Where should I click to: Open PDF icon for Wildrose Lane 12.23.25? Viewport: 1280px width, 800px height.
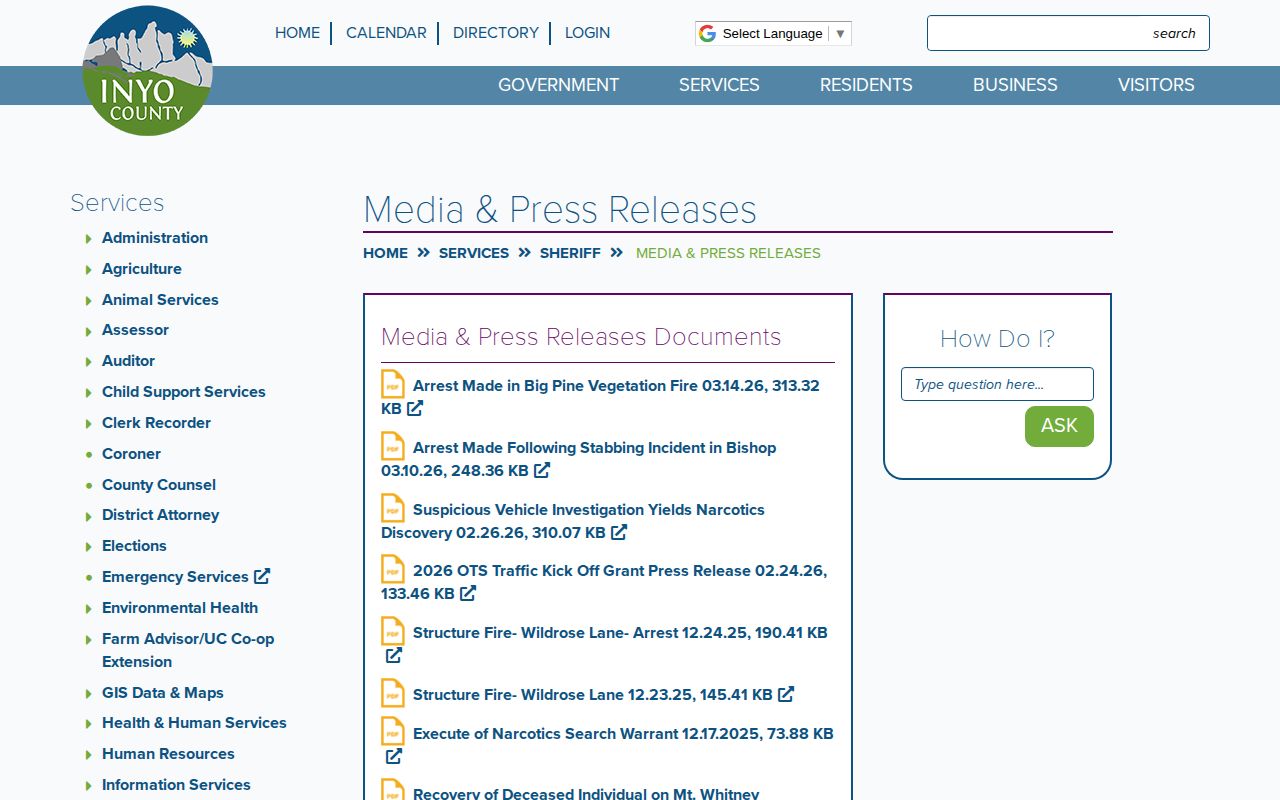click(x=393, y=694)
